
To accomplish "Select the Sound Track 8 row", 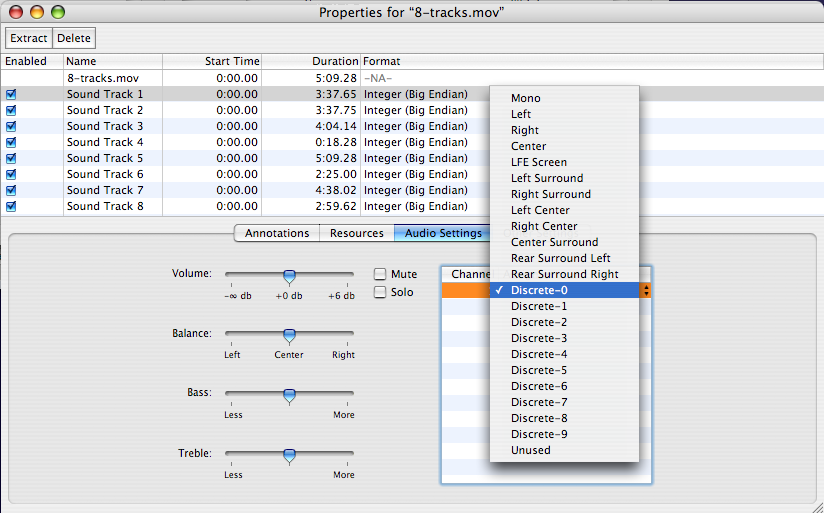I will click(x=105, y=206).
